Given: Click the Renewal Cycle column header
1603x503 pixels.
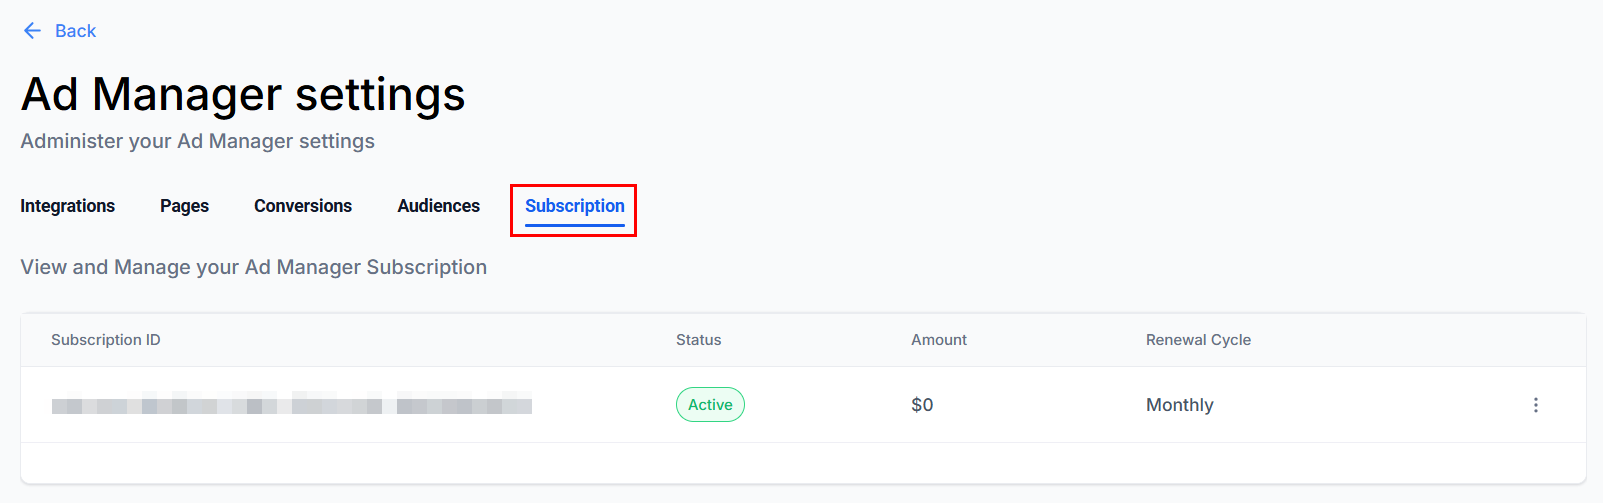Looking at the screenshot, I should point(1198,340).
